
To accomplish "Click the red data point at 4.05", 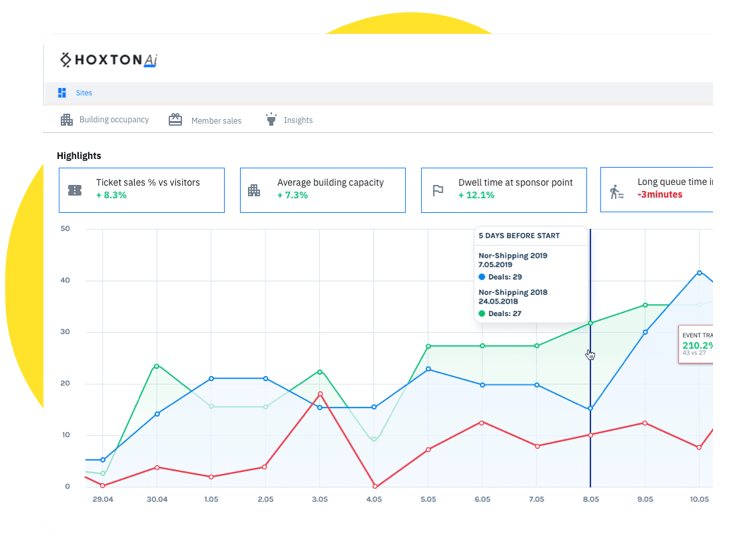I will click(375, 486).
